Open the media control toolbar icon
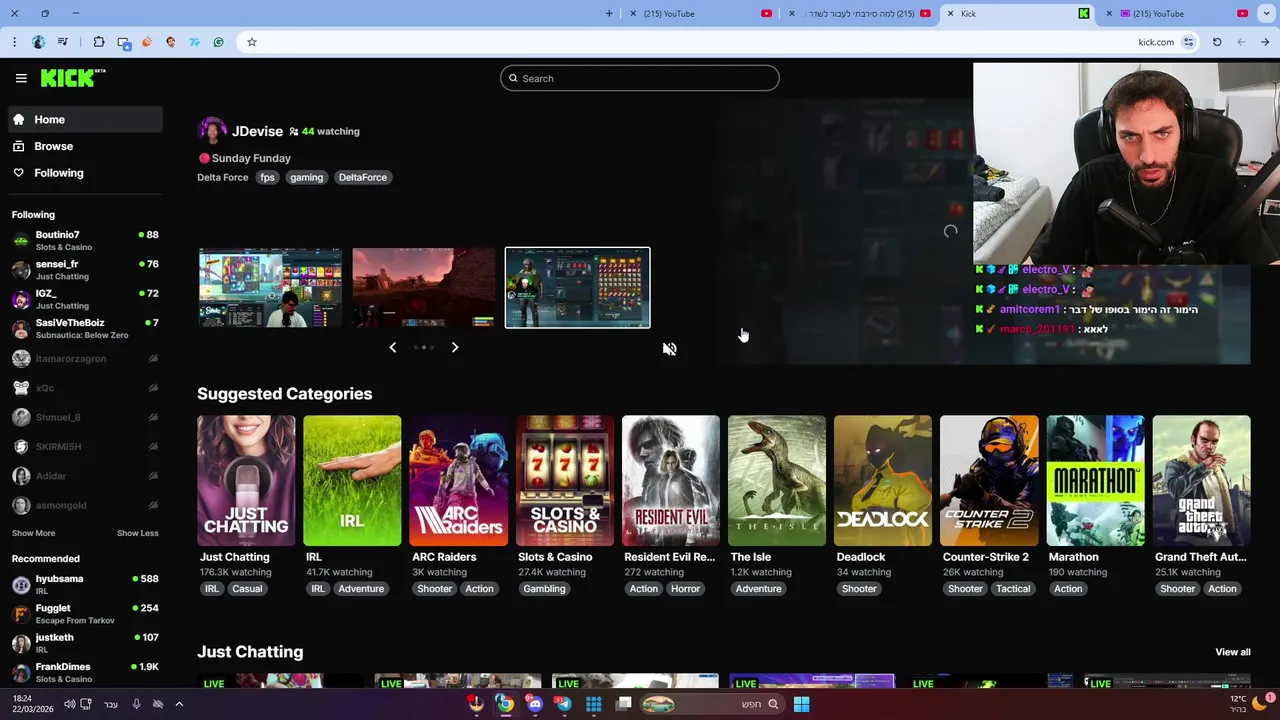Screen dimensions: 1280x720 tap(63, 42)
